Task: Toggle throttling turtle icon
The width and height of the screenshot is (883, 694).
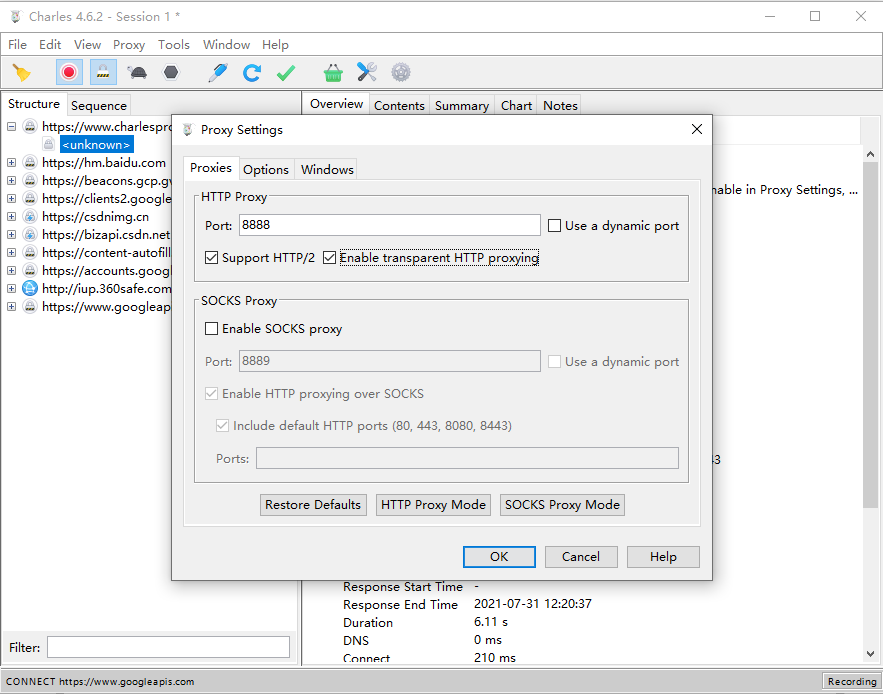Action: [x=137, y=73]
